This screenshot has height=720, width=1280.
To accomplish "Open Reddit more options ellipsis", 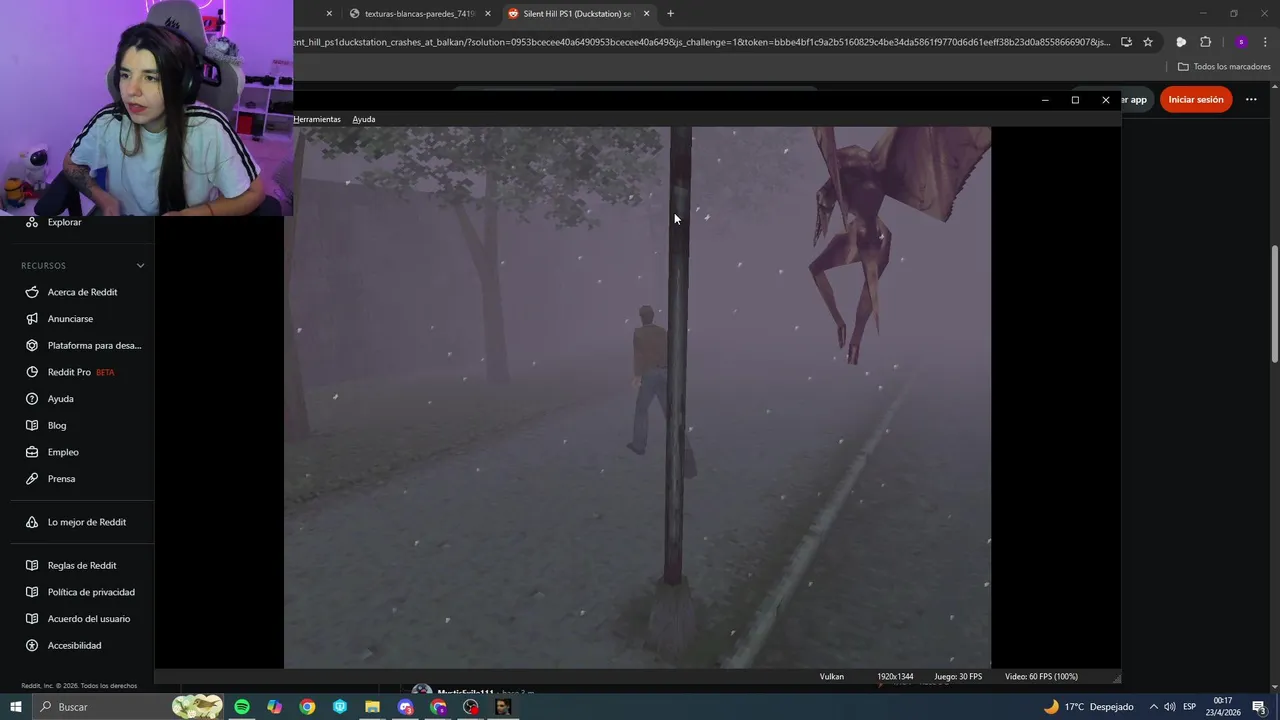I will coord(1251,99).
